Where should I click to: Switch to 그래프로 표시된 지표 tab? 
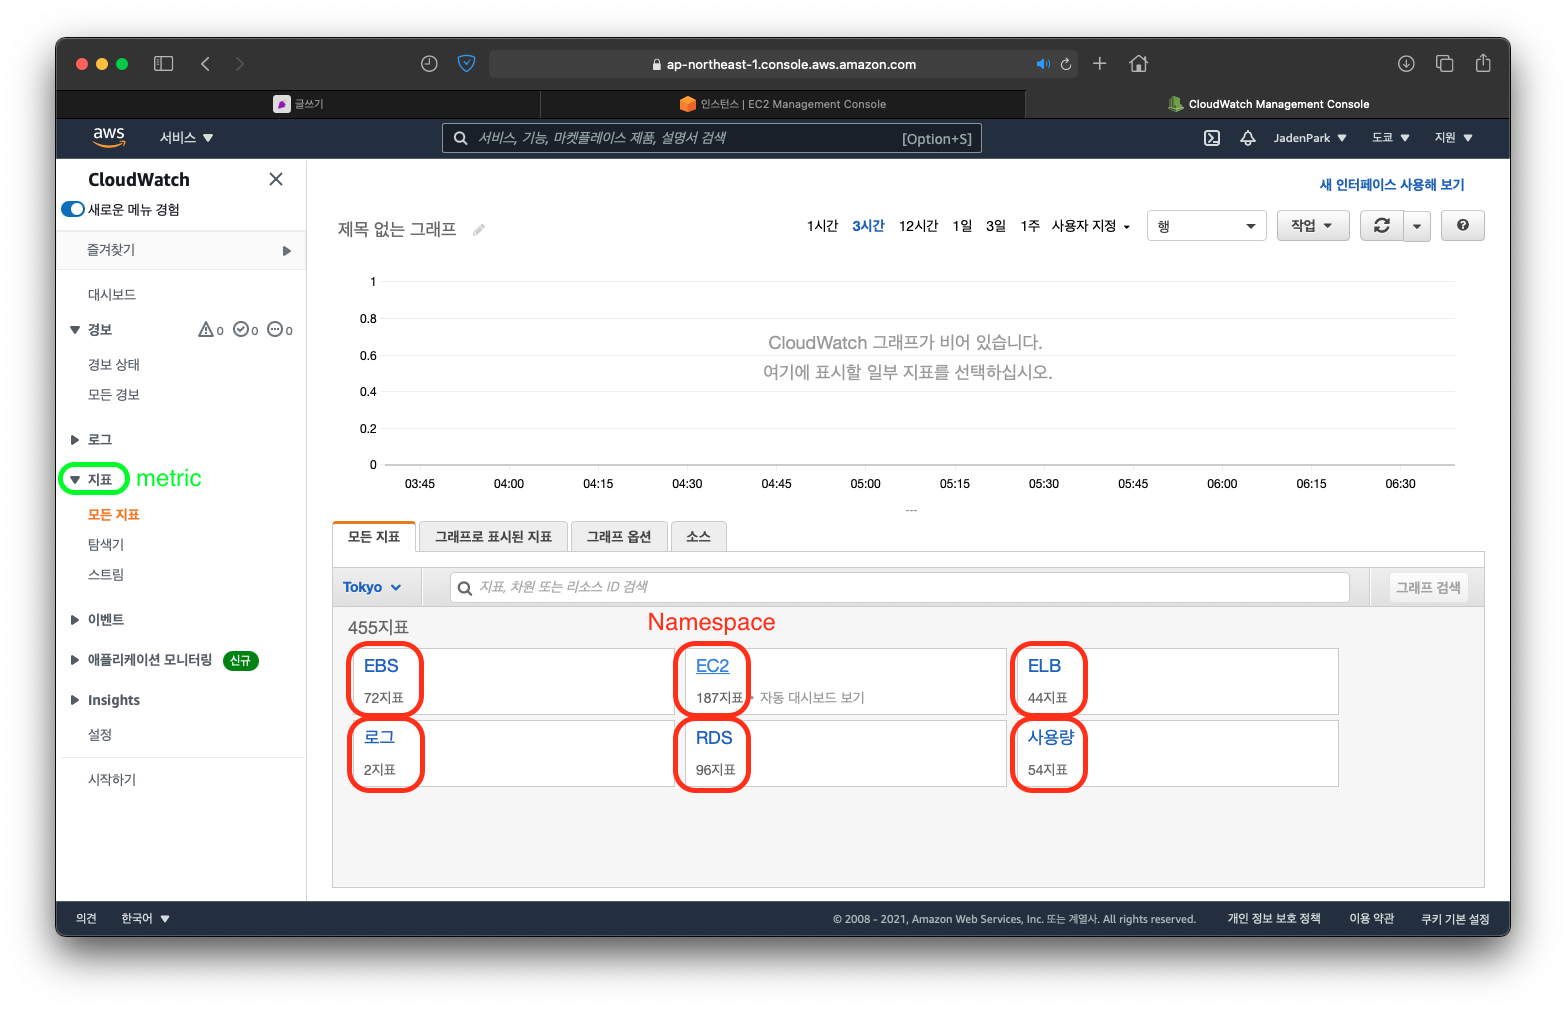(493, 537)
